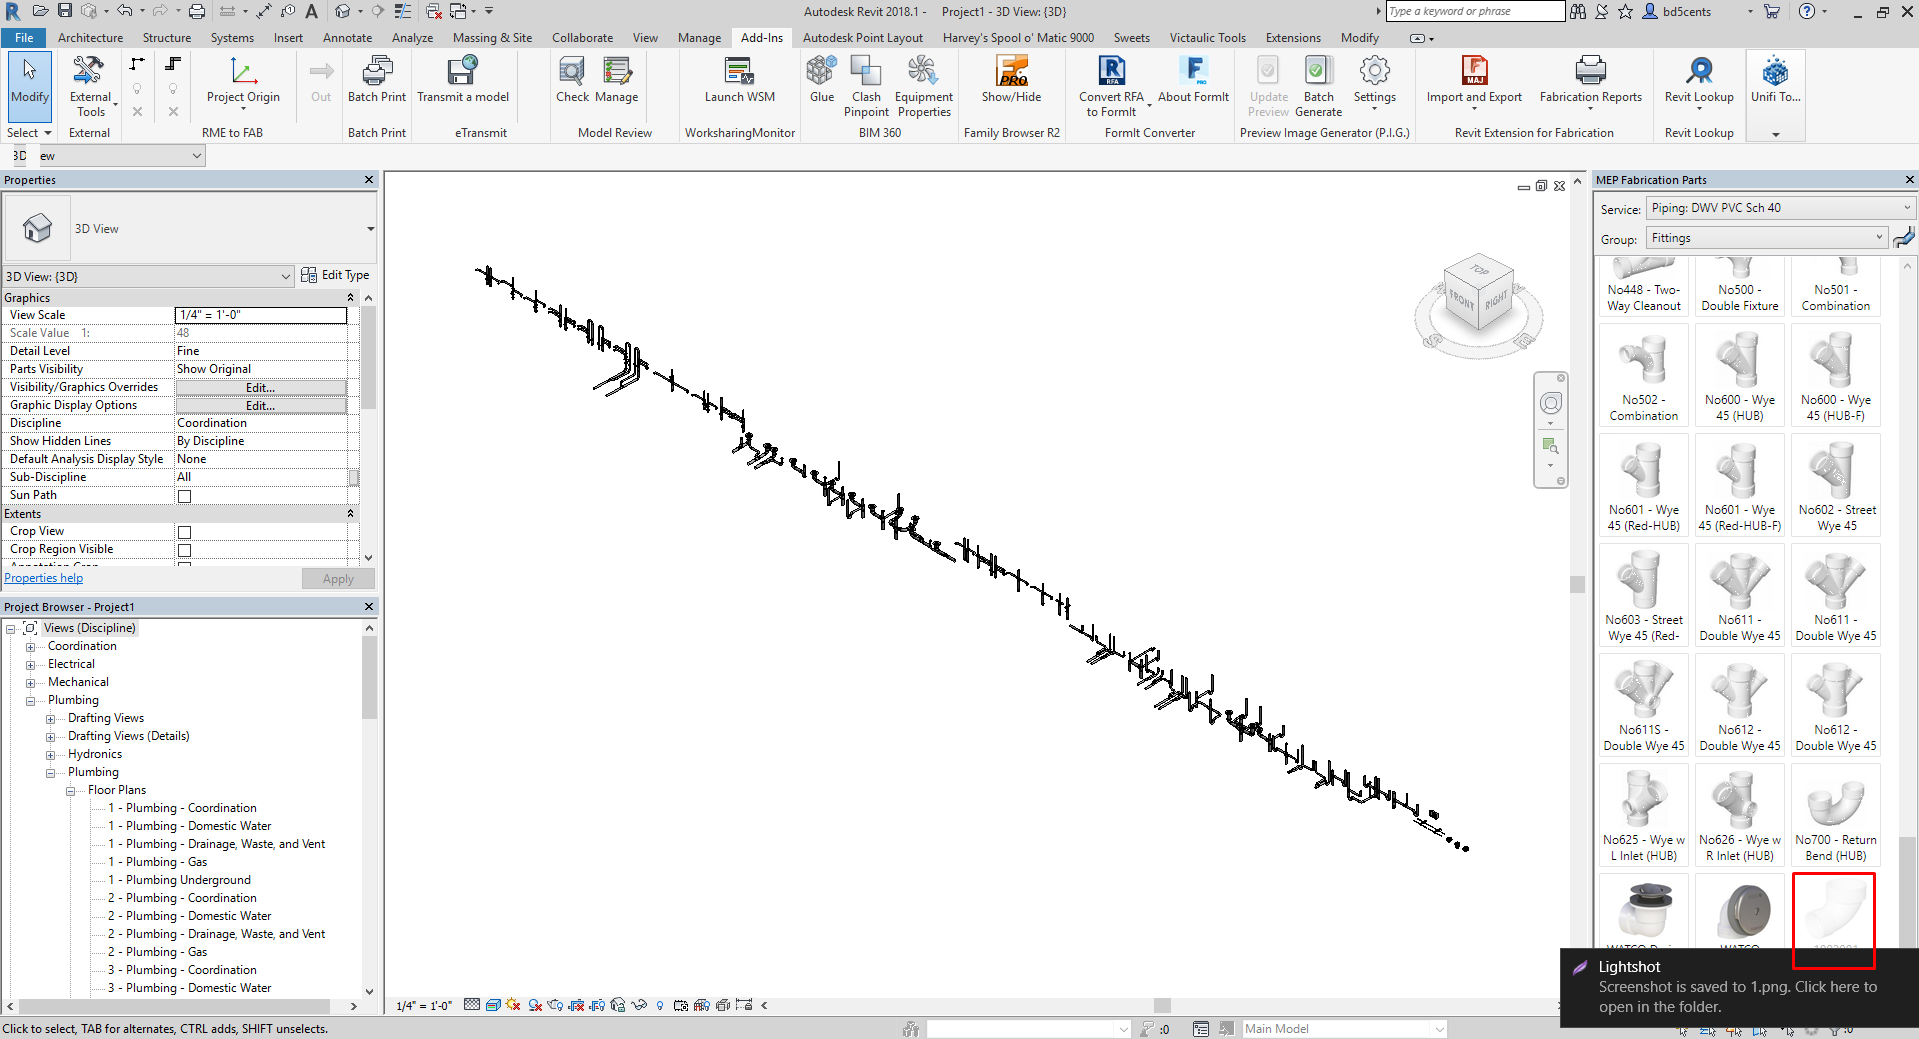Open Equipment Properties from BIM 360 panel

tap(923, 83)
